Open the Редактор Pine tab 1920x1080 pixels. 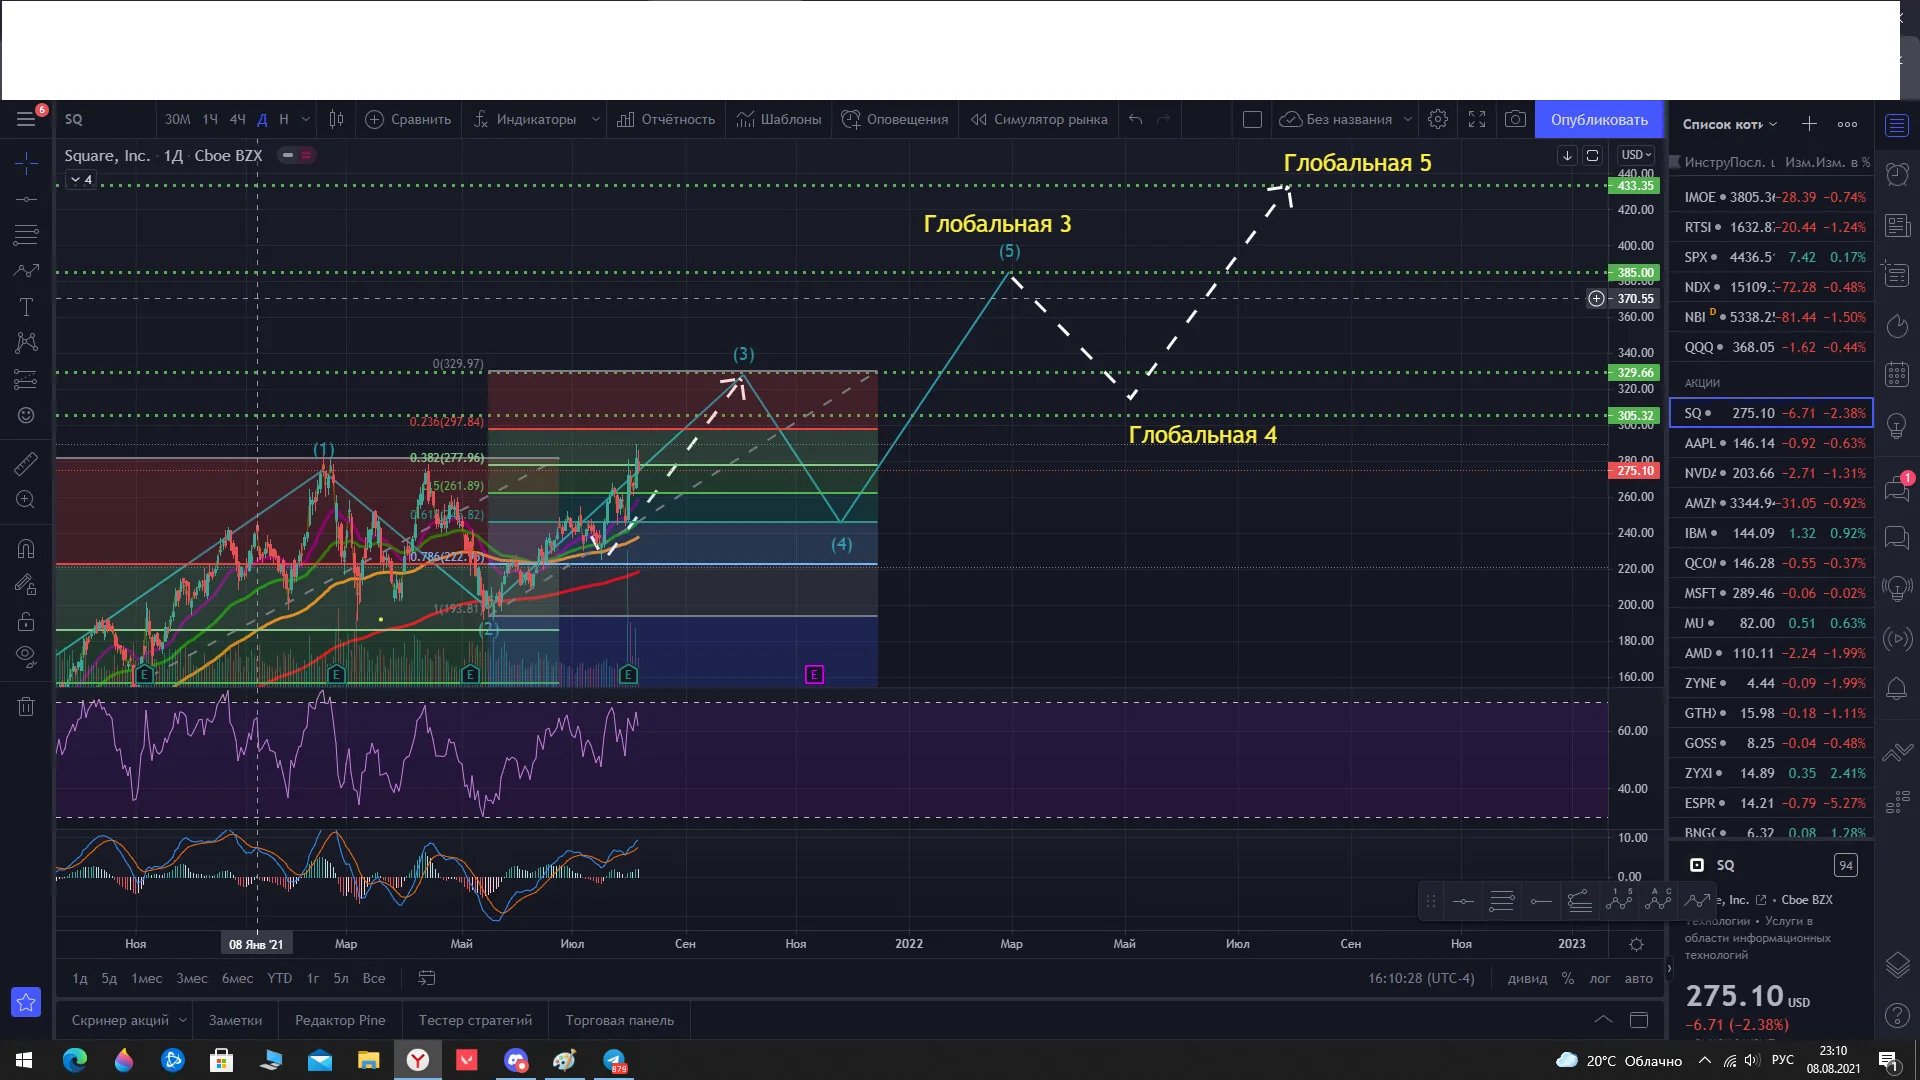tap(340, 1020)
